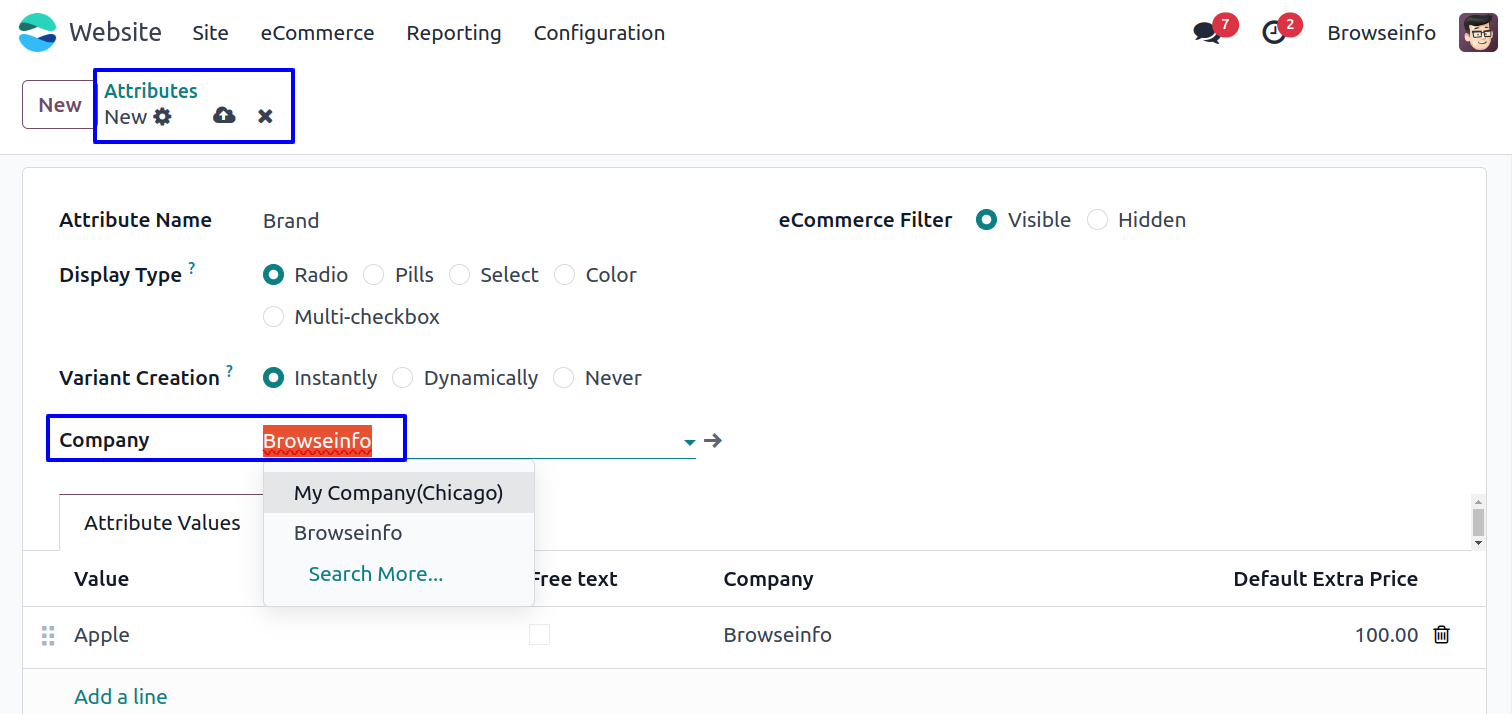This screenshot has height=714, width=1512.
Task: Set eCommerce Filter to Hidden
Action: click(x=1098, y=220)
